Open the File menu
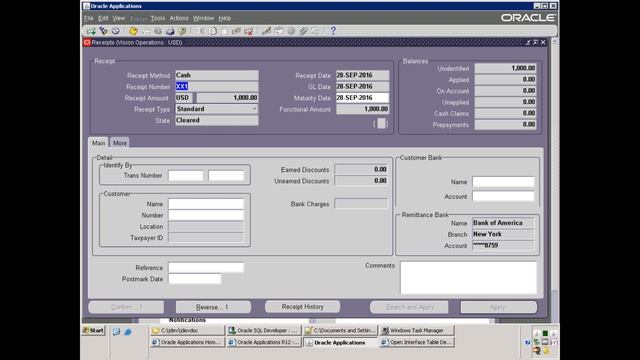640x360 pixels. tap(89, 18)
